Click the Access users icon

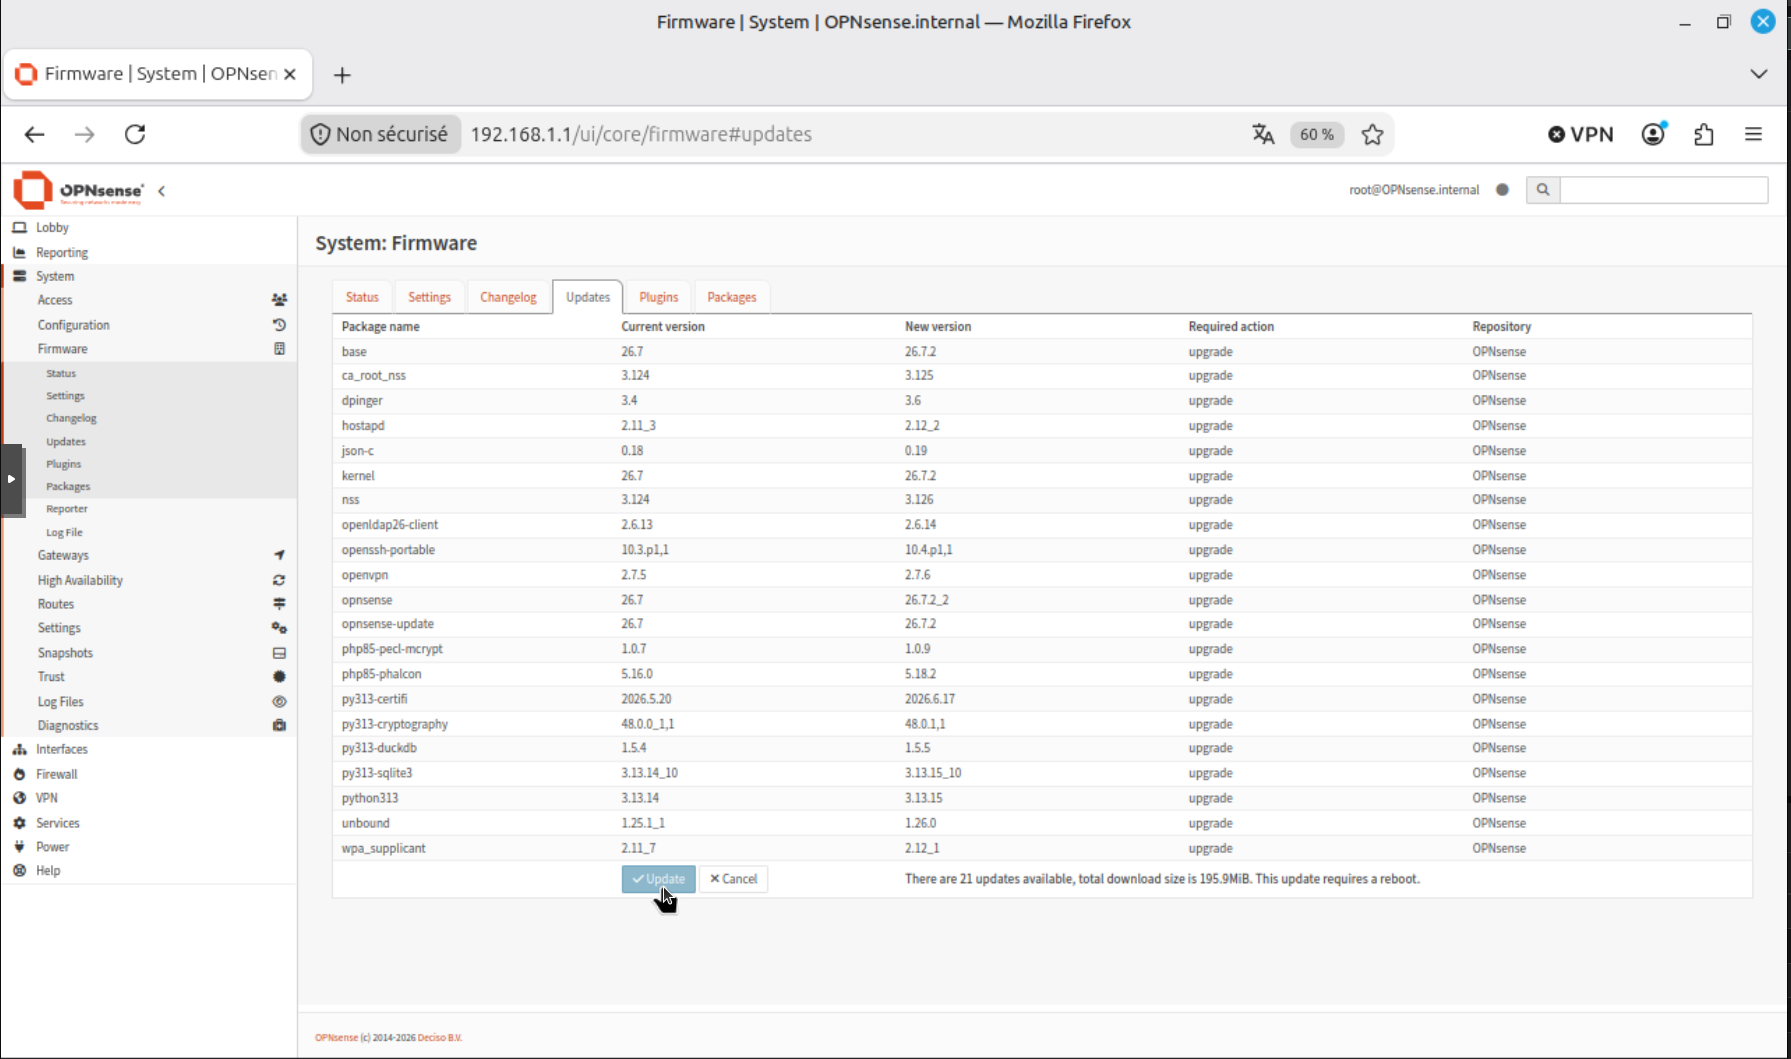(279, 300)
